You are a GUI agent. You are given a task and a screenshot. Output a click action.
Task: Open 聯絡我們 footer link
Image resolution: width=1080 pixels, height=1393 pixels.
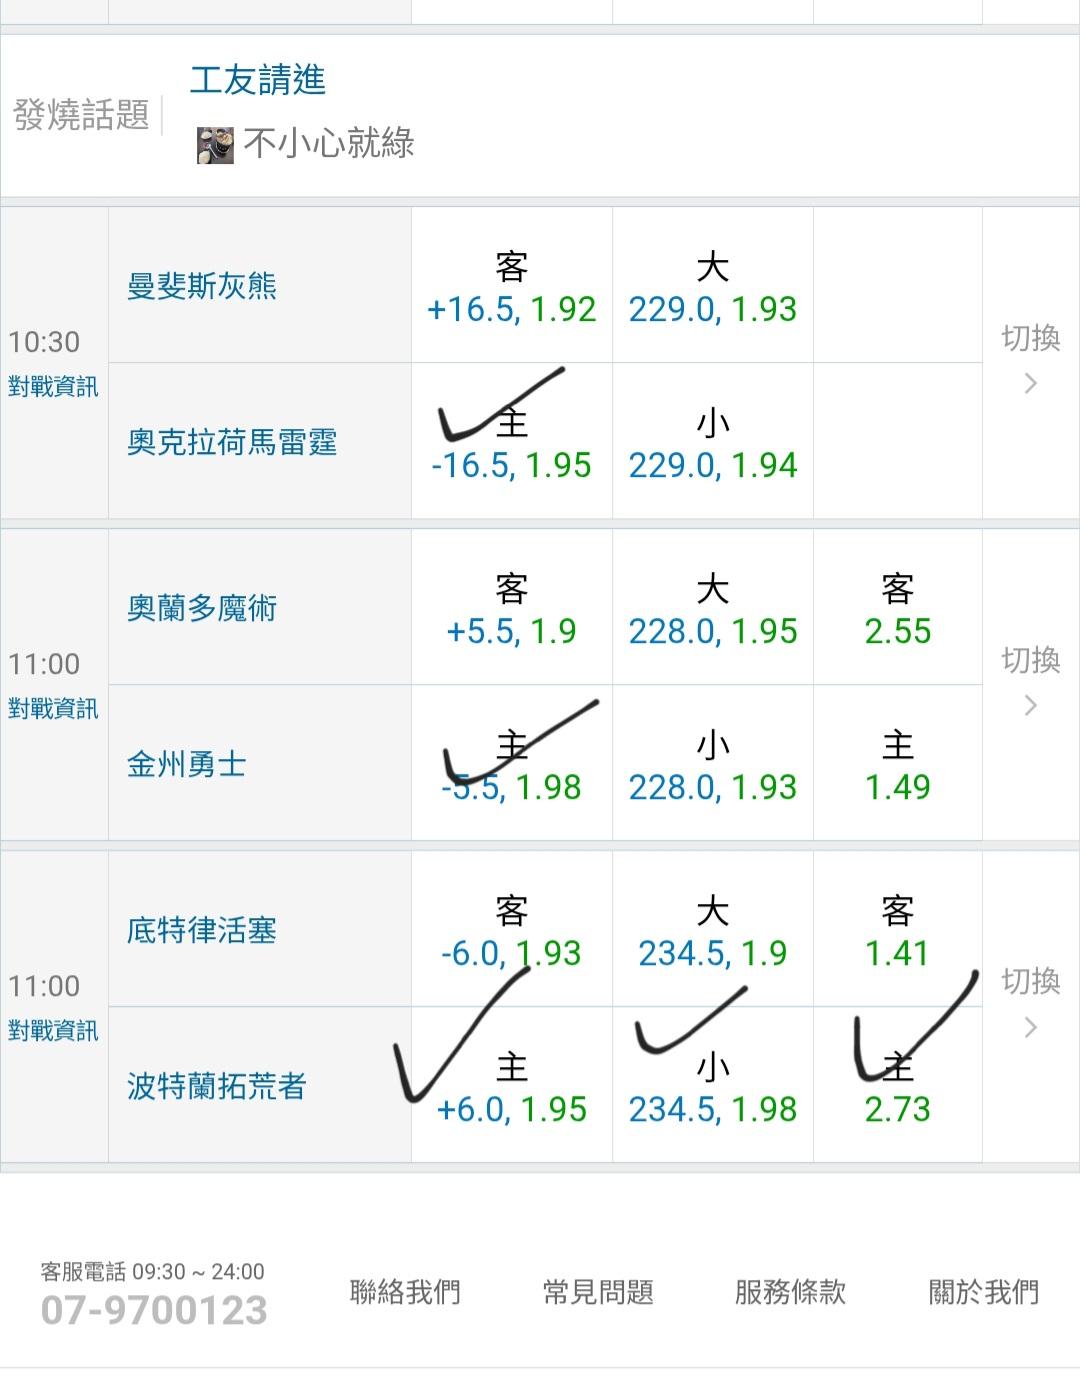pyautogui.click(x=405, y=1292)
